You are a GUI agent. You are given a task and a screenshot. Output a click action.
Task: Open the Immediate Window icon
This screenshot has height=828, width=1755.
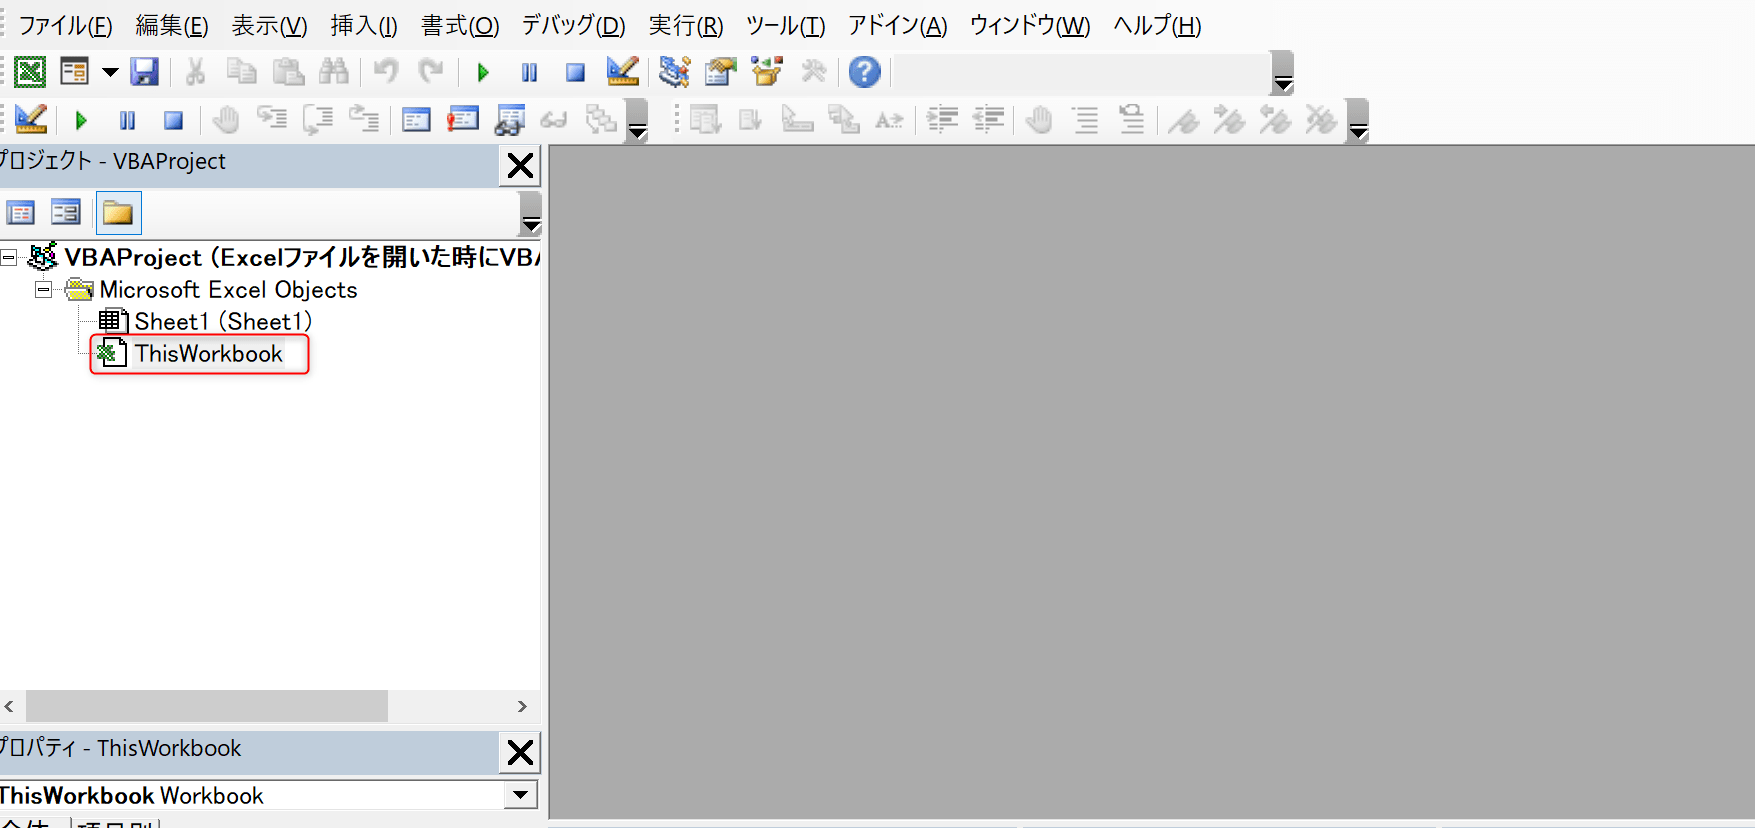[463, 120]
